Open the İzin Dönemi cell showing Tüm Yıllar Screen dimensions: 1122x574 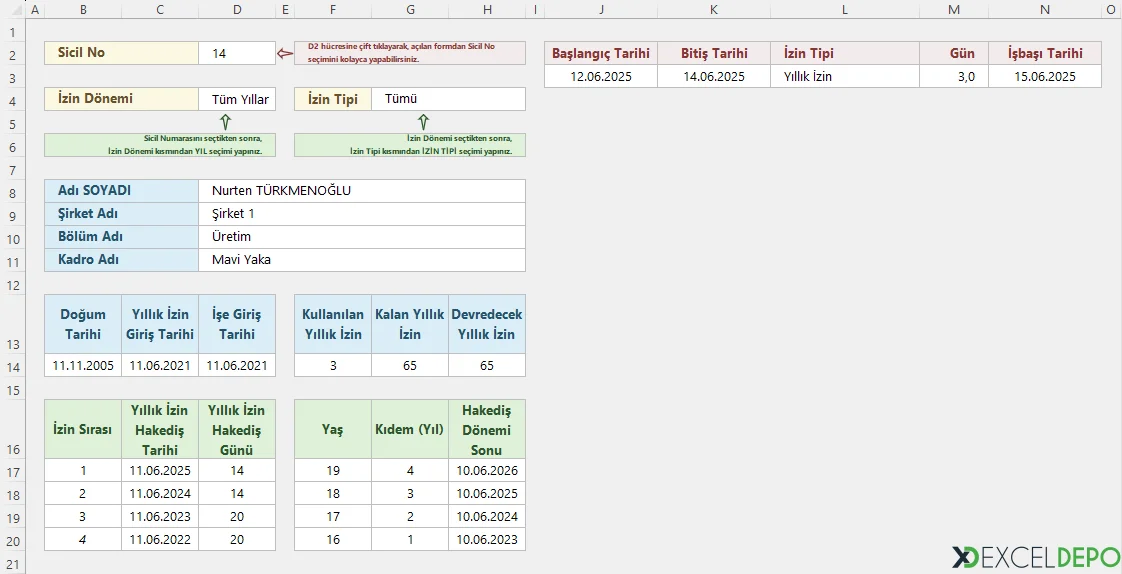point(237,99)
